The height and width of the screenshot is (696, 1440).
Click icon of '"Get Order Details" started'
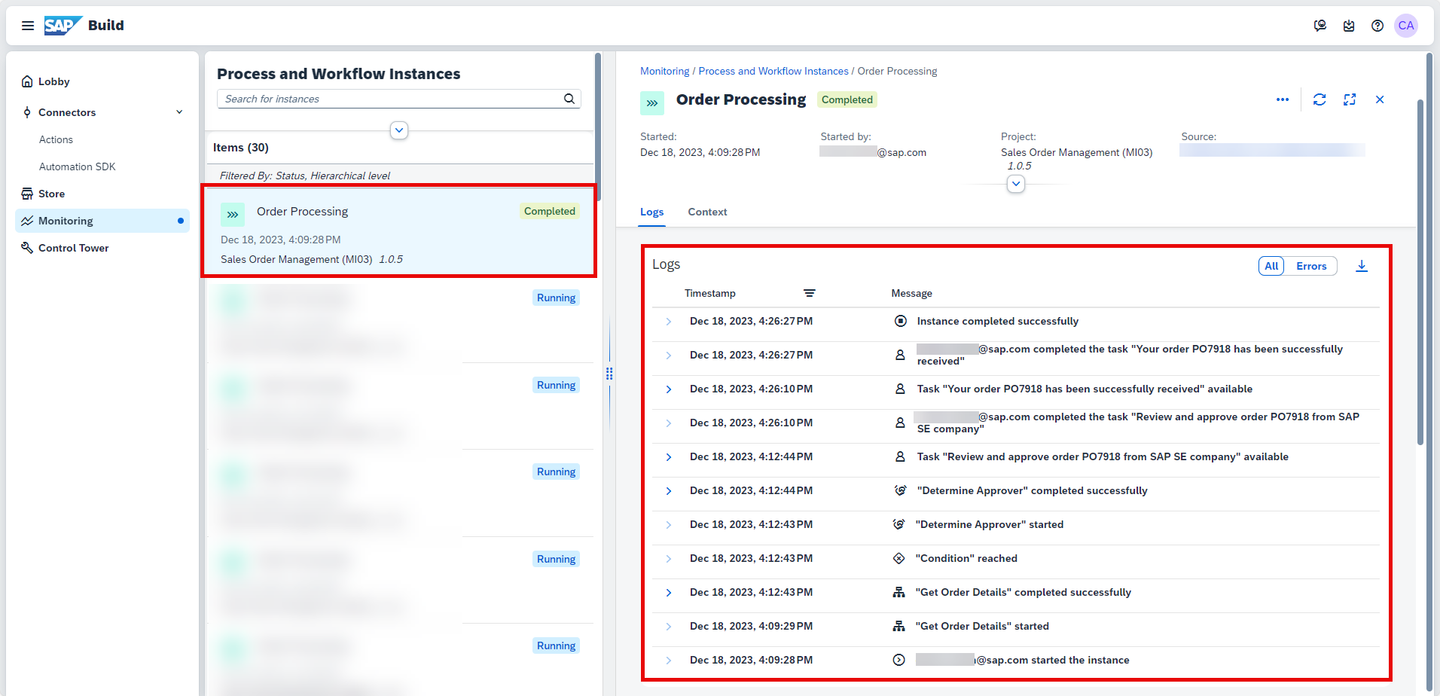(898, 626)
